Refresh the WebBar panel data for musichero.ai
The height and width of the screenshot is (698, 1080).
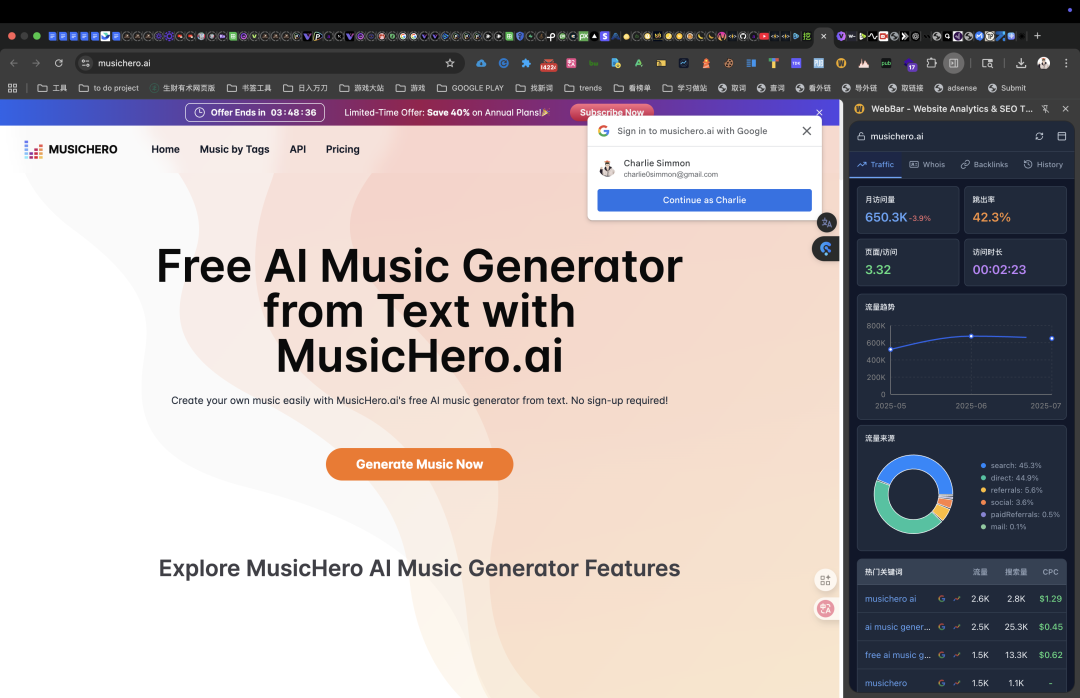[x=1039, y=136]
